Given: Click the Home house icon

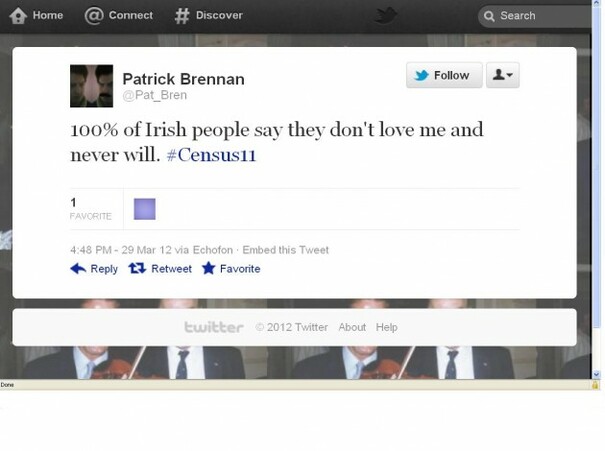Looking at the screenshot, I should pos(18,16).
